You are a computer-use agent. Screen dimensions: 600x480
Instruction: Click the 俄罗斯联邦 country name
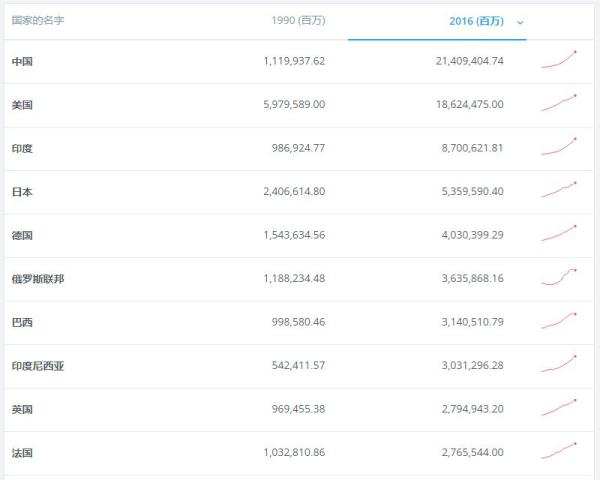coord(38,279)
